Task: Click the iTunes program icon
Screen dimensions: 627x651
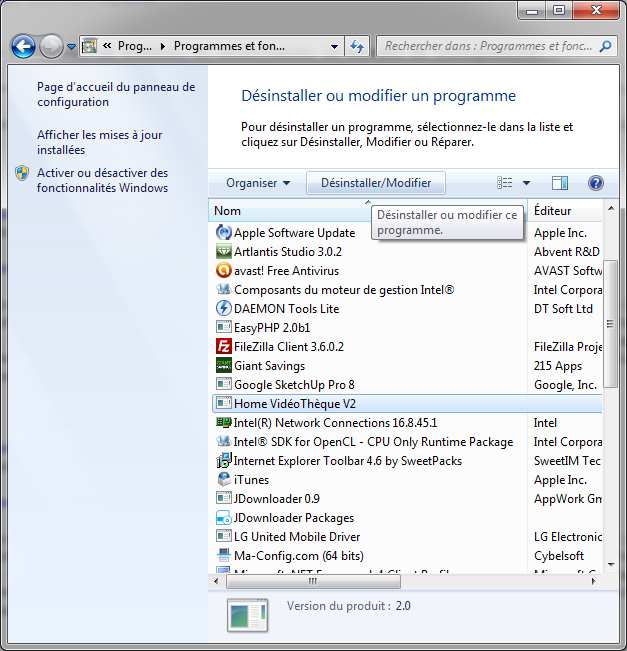Action: pyautogui.click(x=224, y=480)
